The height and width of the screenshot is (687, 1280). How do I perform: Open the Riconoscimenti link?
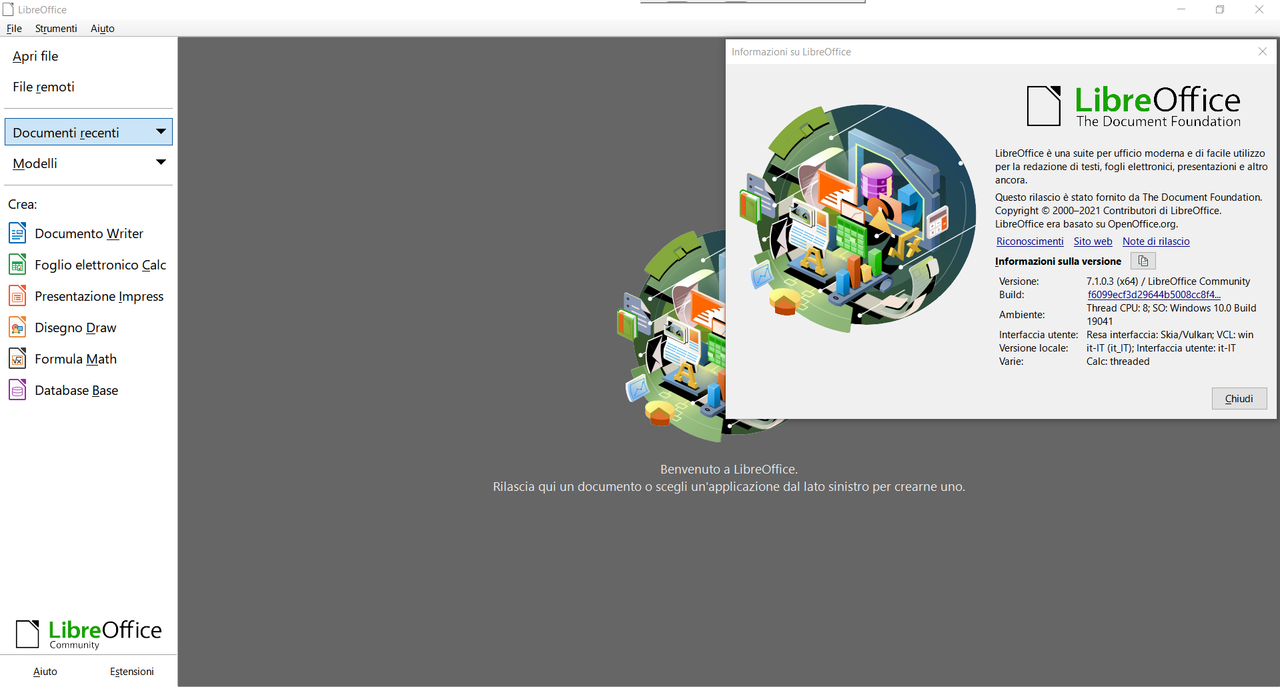(x=1030, y=241)
